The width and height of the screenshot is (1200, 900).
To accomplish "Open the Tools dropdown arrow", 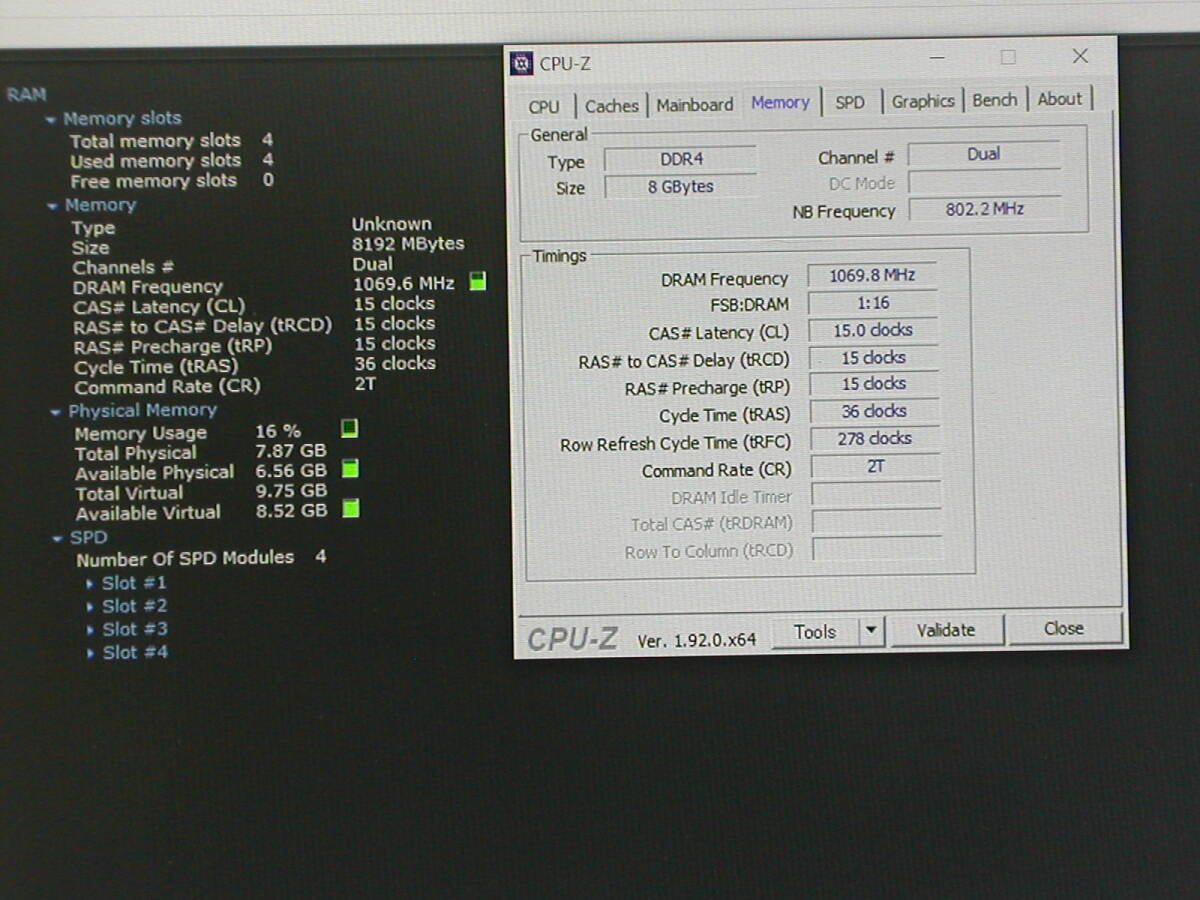I will tap(871, 630).
